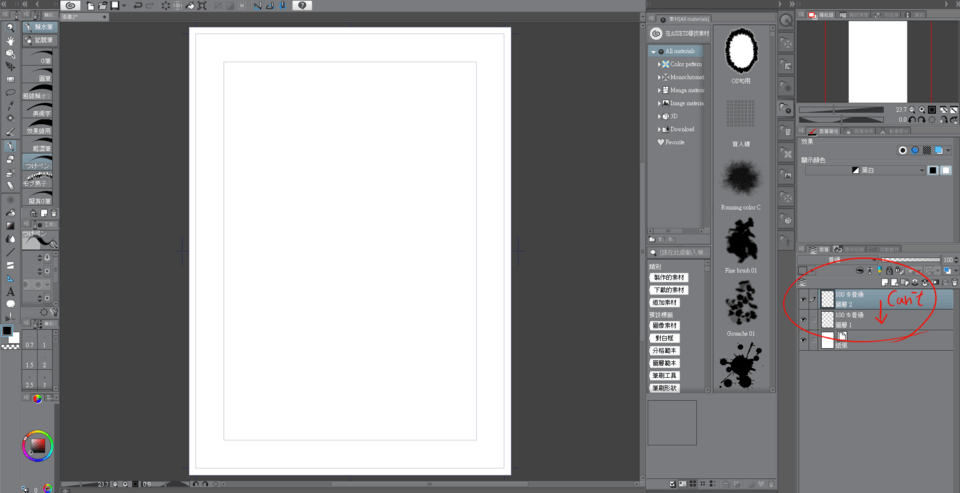Select the 鹹水筆 pen tool tab
960x493 pixels.
pyautogui.click(x=40, y=28)
